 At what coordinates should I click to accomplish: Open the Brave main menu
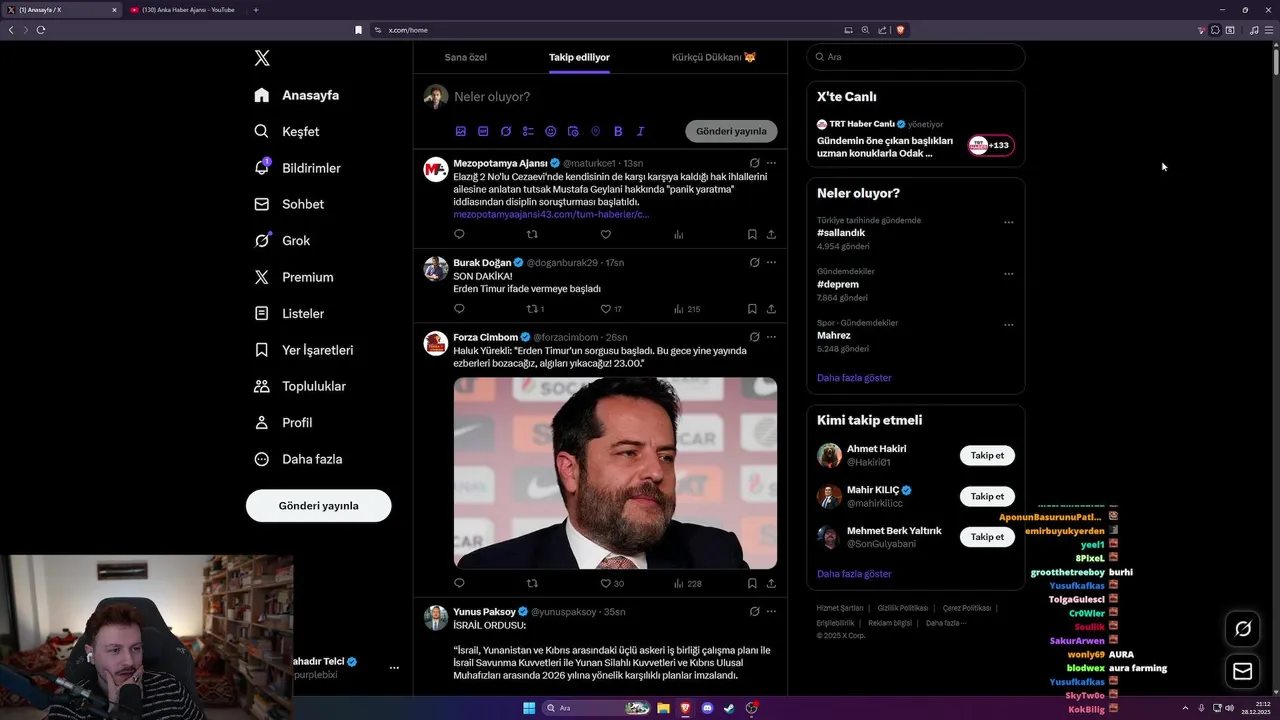pyautogui.click(x=1269, y=30)
